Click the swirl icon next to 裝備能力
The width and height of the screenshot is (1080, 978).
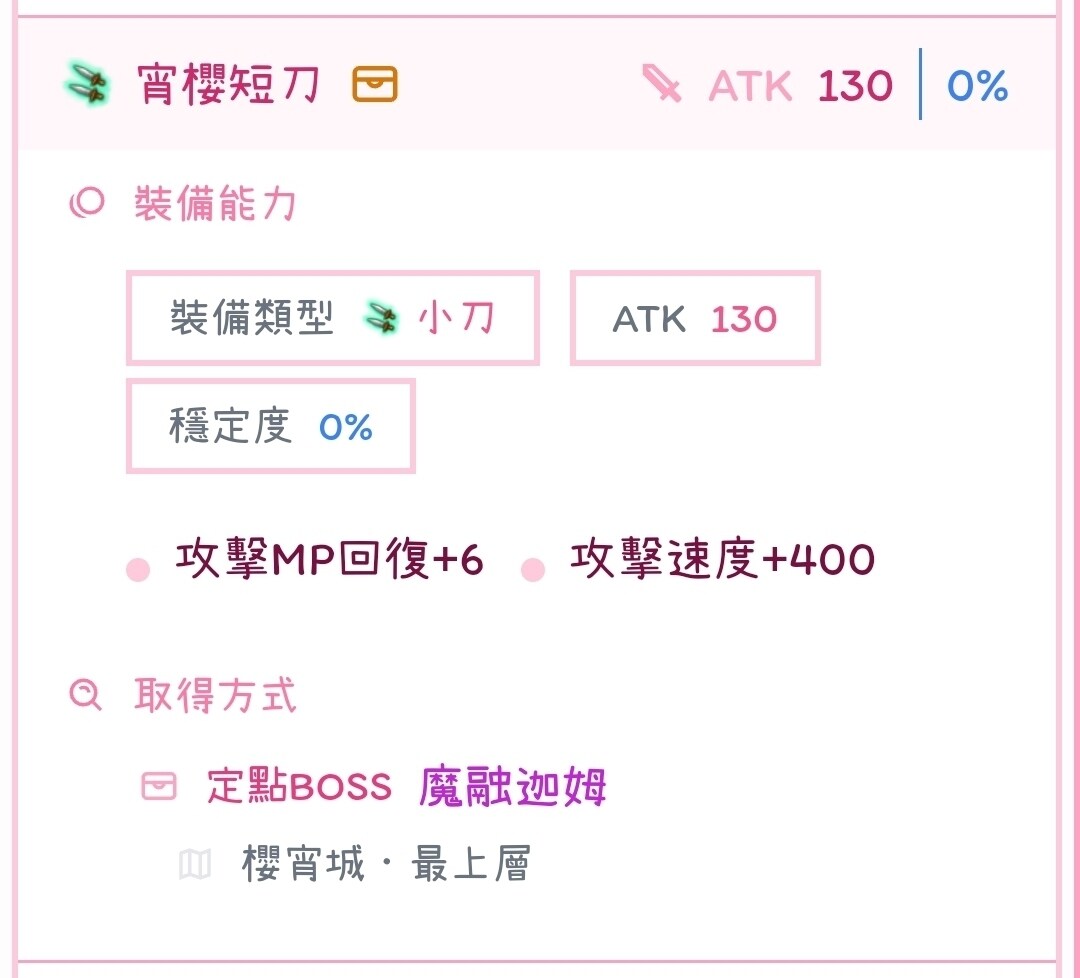87,203
